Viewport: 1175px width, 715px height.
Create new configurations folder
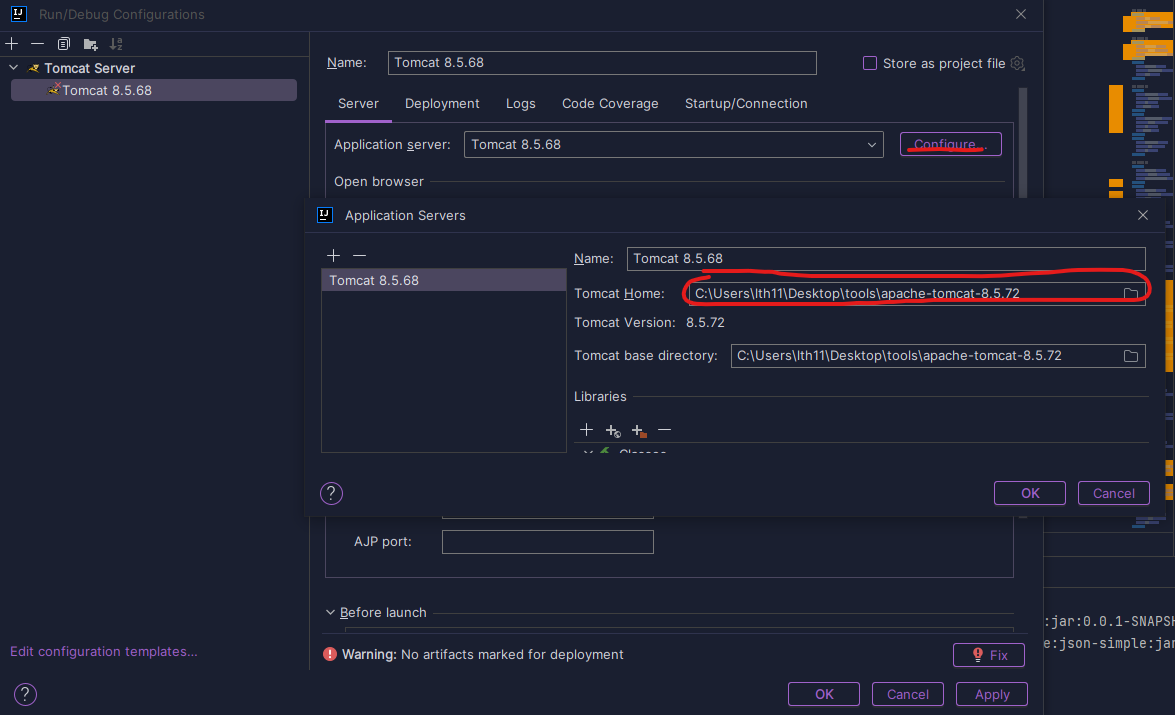click(91, 44)
